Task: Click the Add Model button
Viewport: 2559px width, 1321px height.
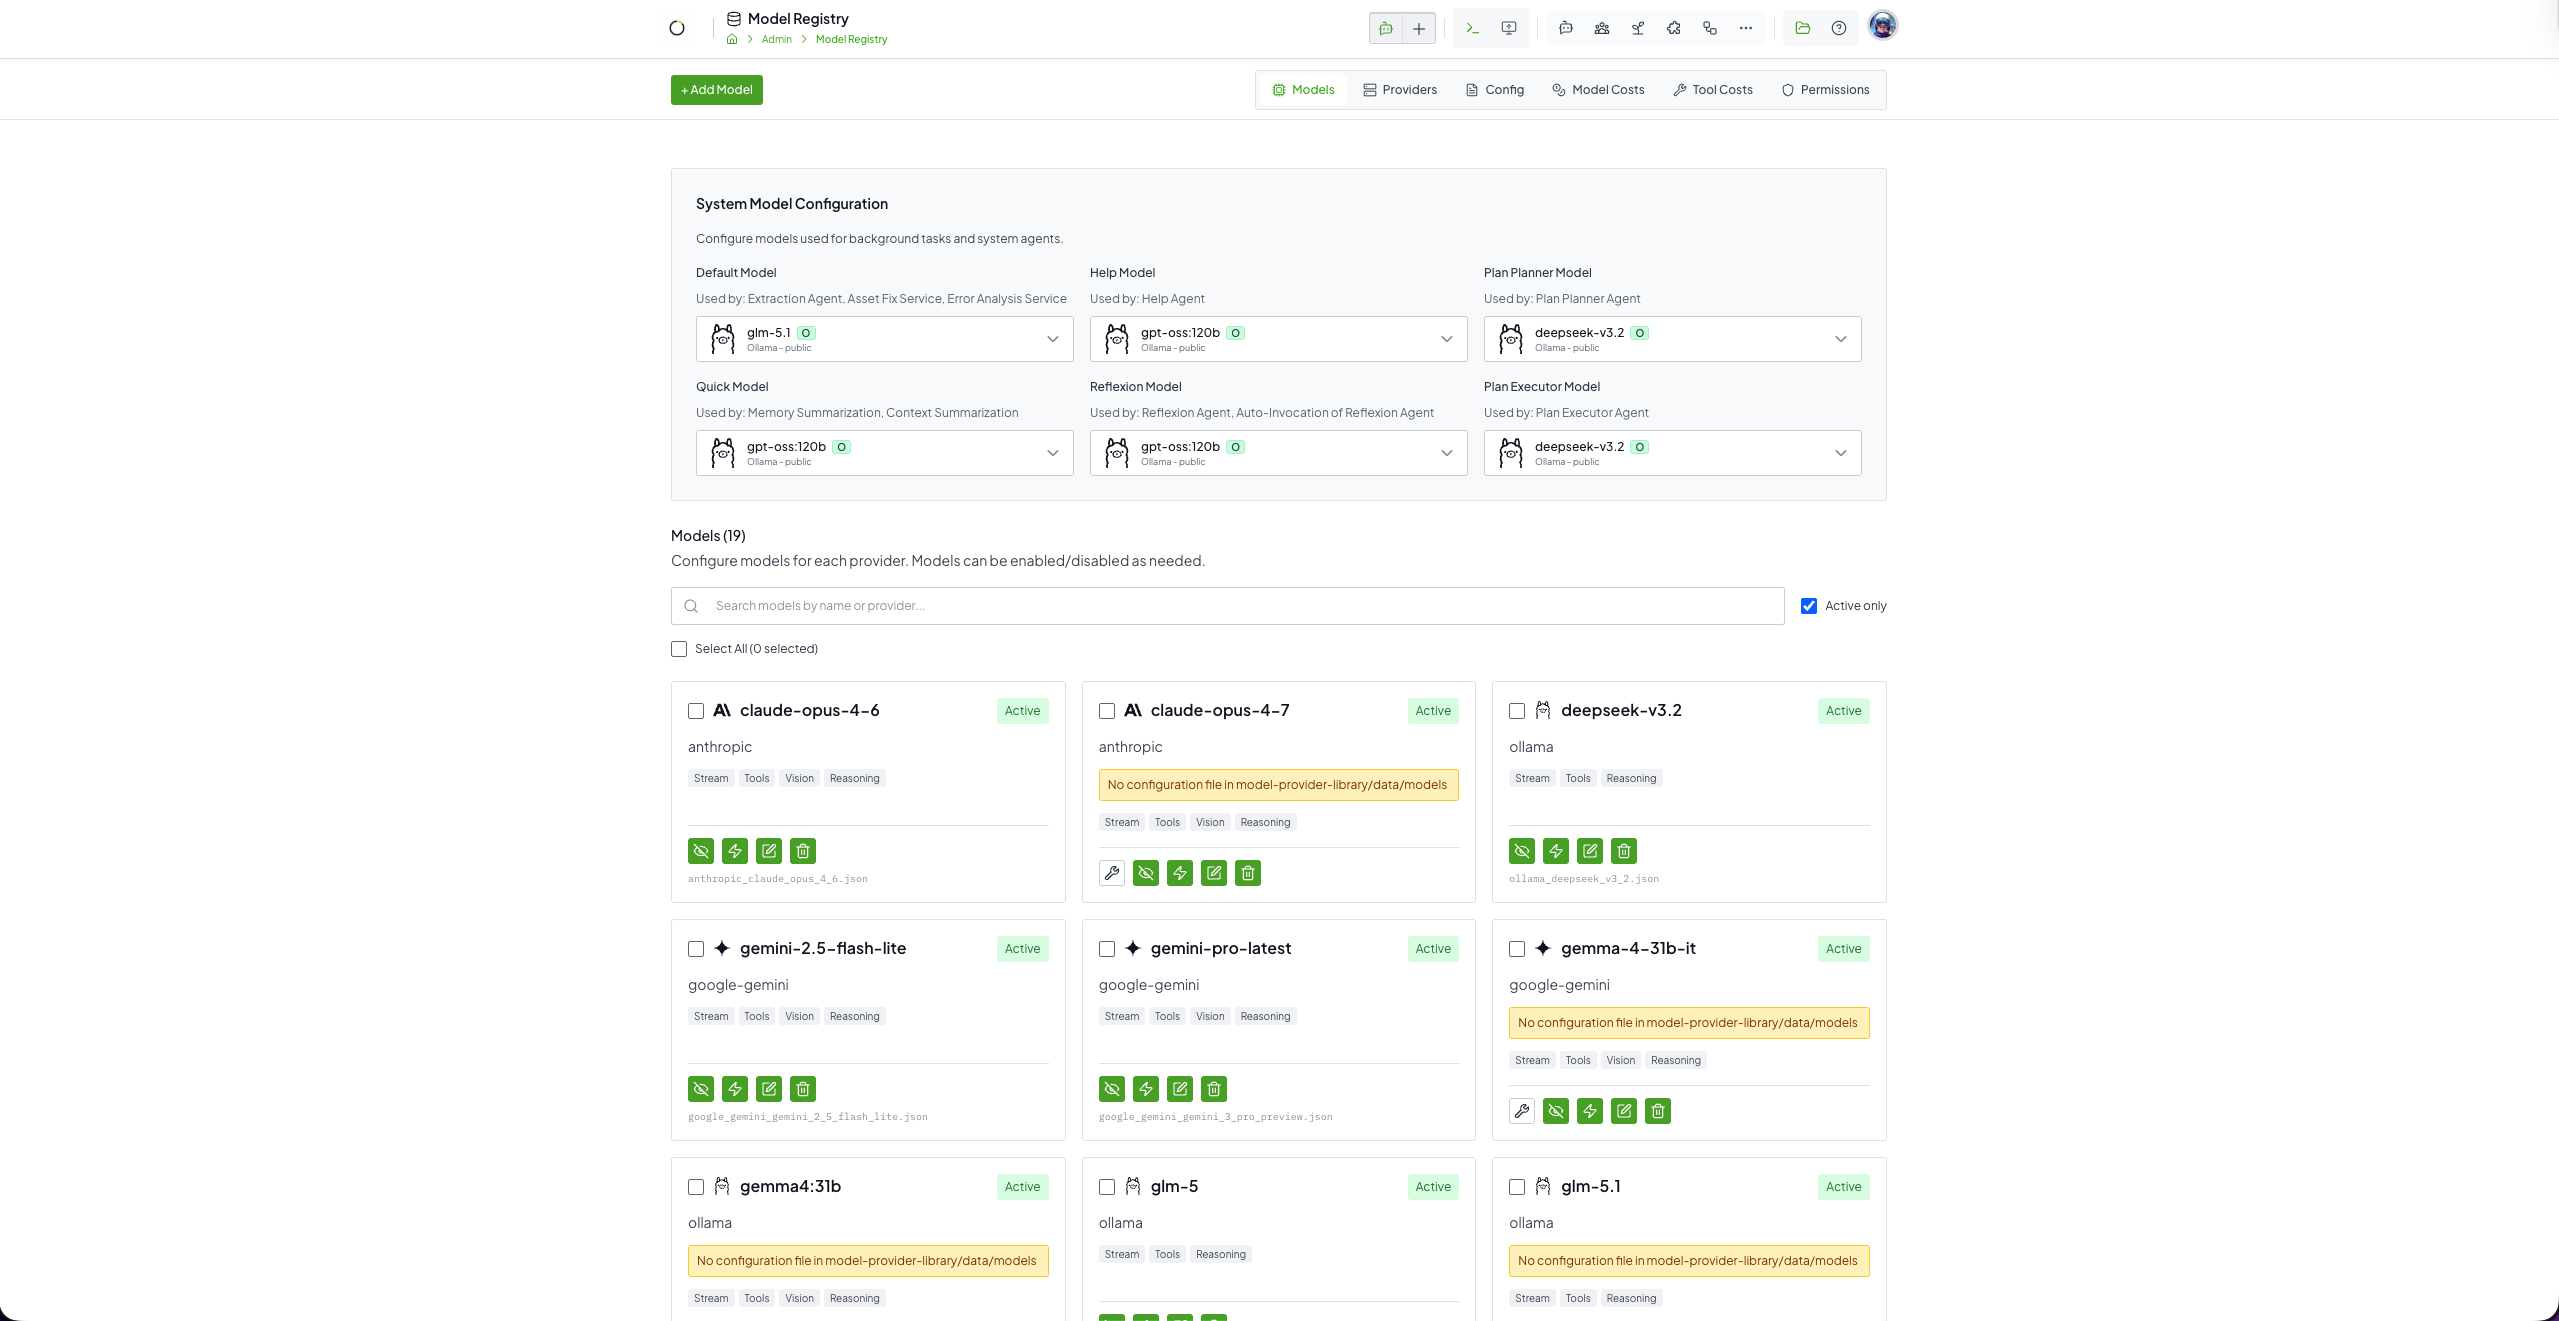Action: click(x=717, y=90)
